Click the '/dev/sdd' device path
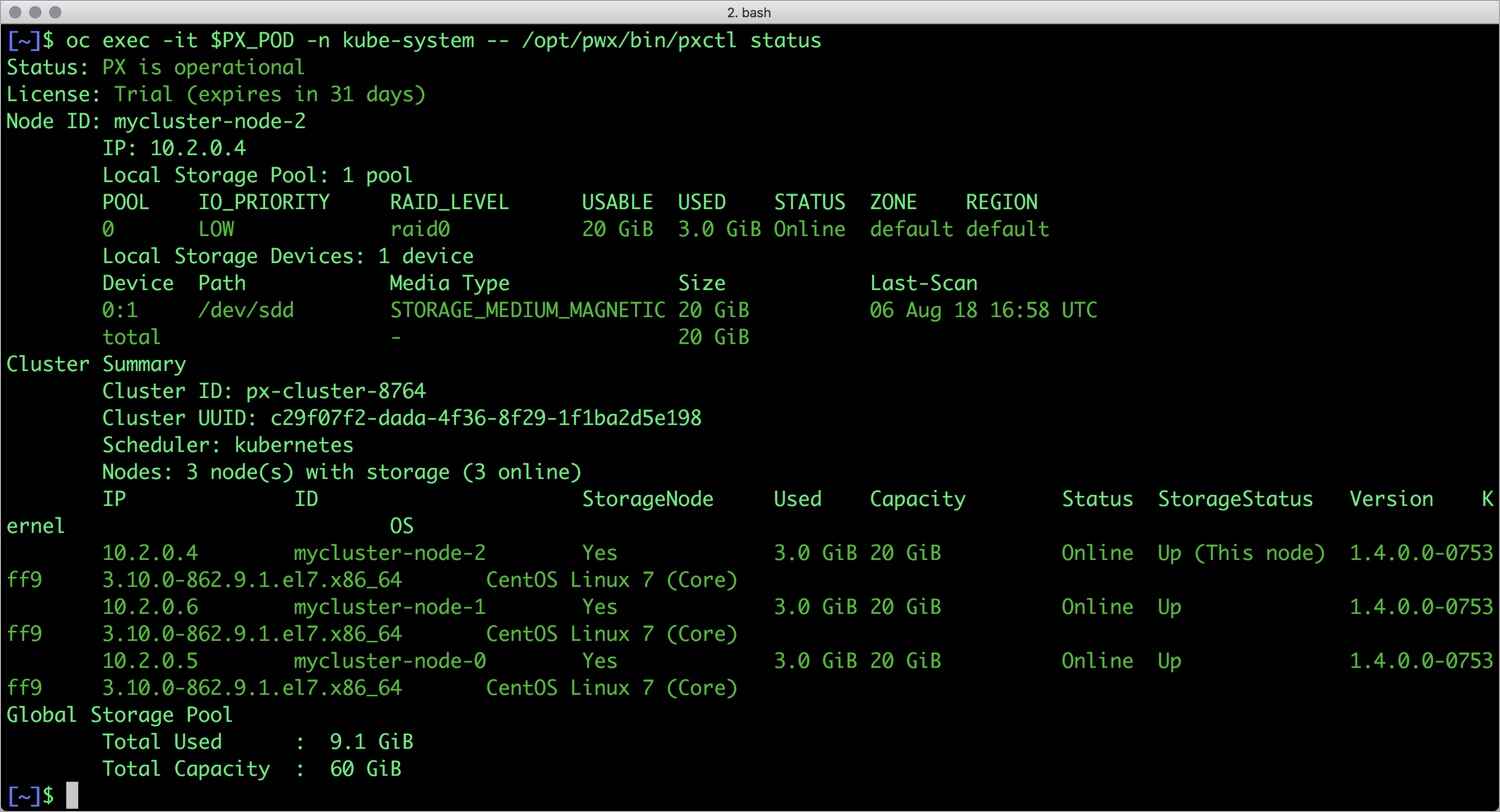 click(246, 310)
